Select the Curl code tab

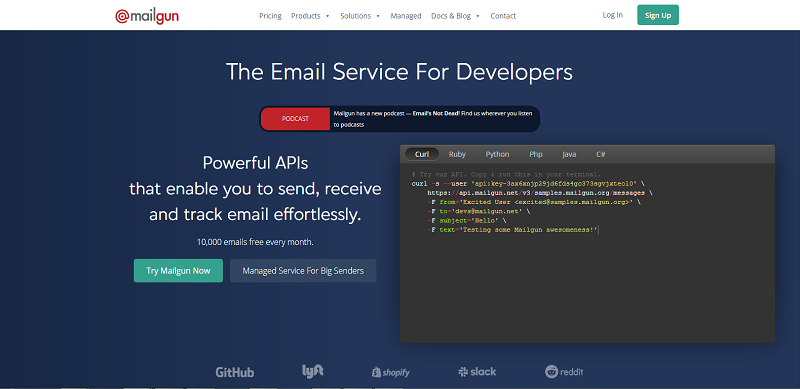(x=422, y=154)
